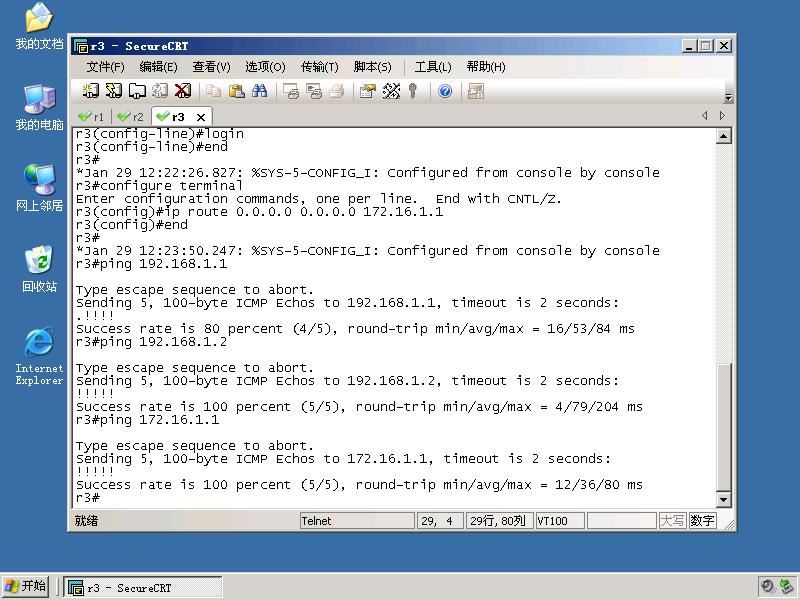This screenshot has height=600, width=800.
Task: Click the Find binoculars icon
Action: point(259,91)
